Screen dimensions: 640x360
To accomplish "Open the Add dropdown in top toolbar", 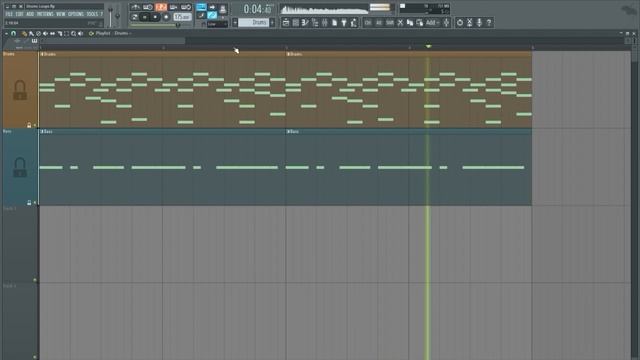I will (432, 22).
